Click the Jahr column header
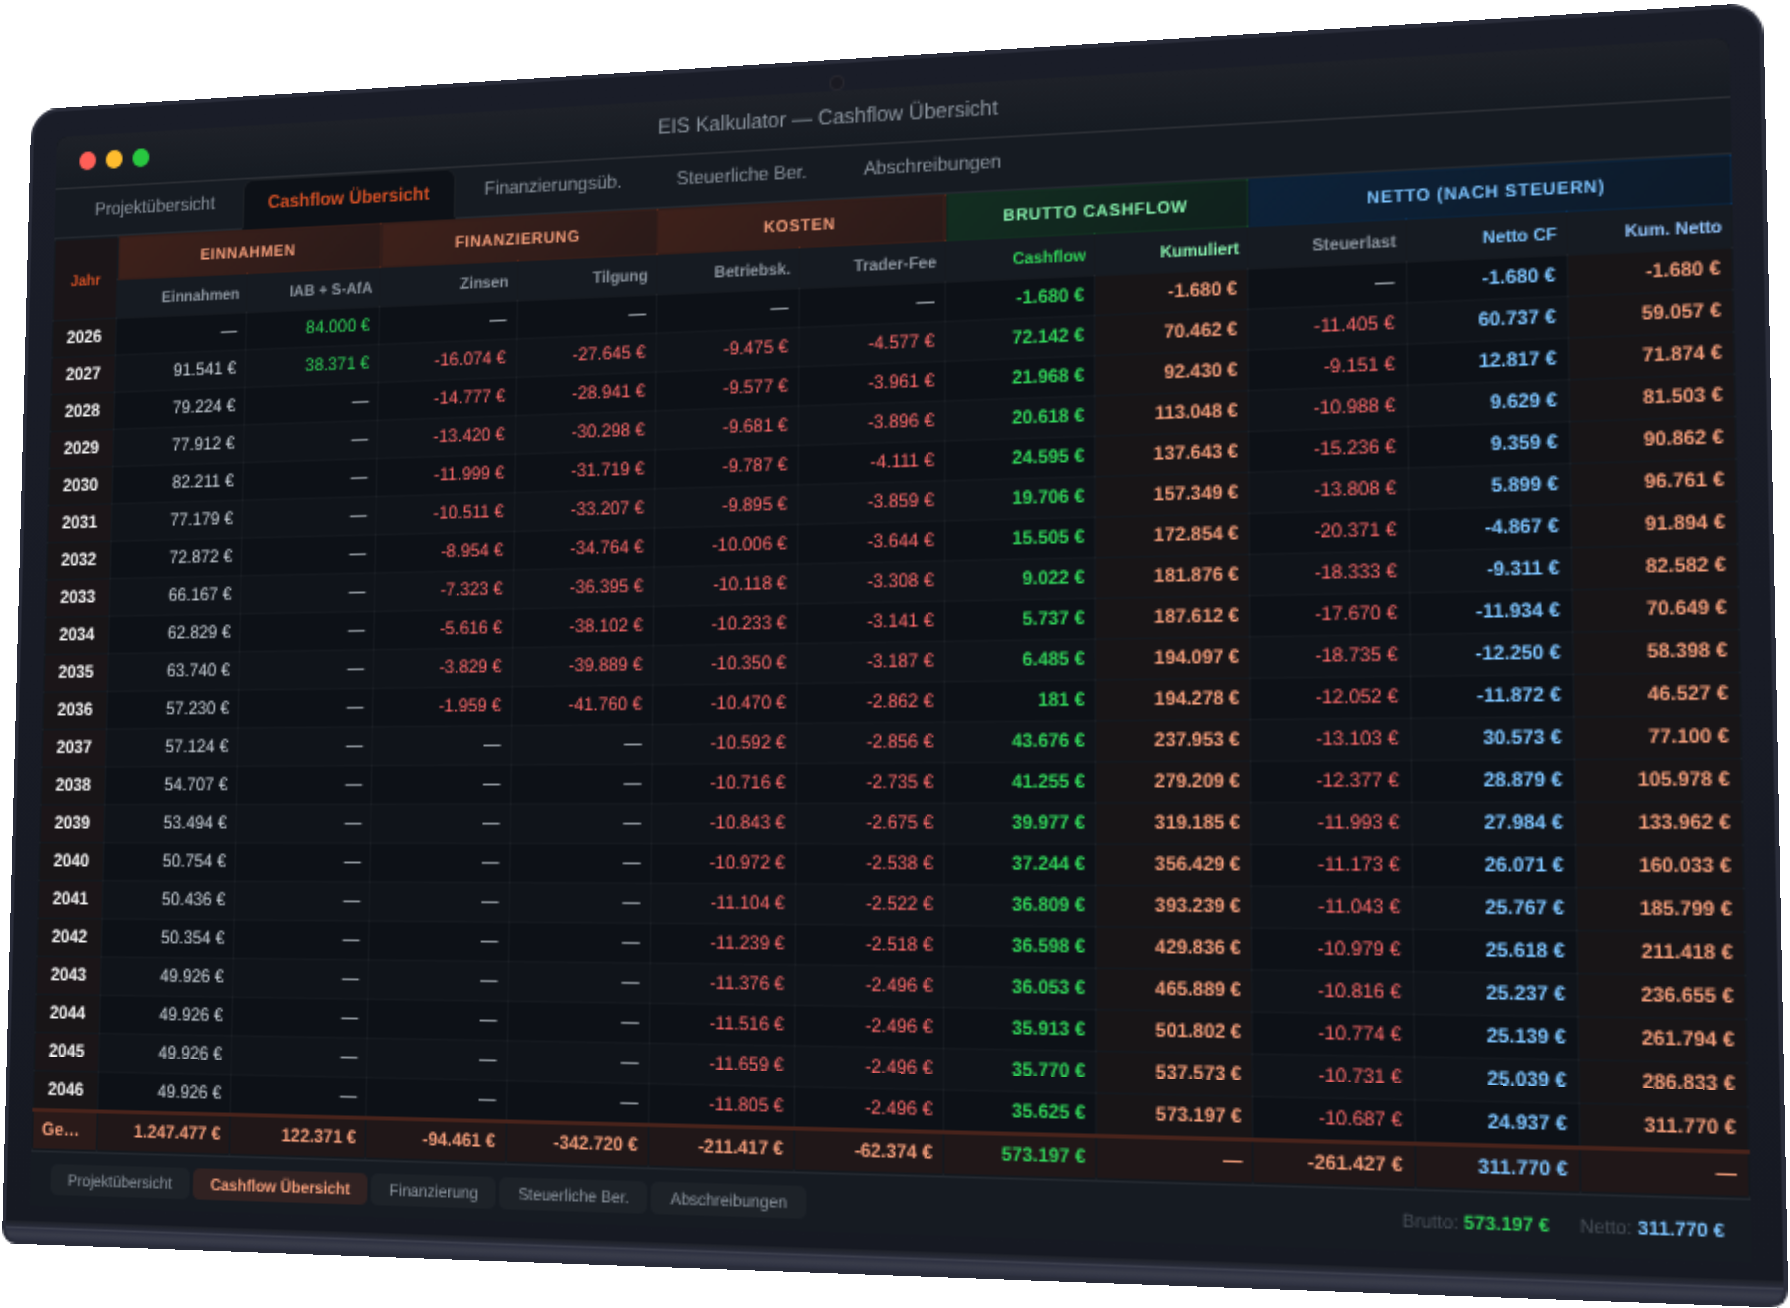 [85, 280]
